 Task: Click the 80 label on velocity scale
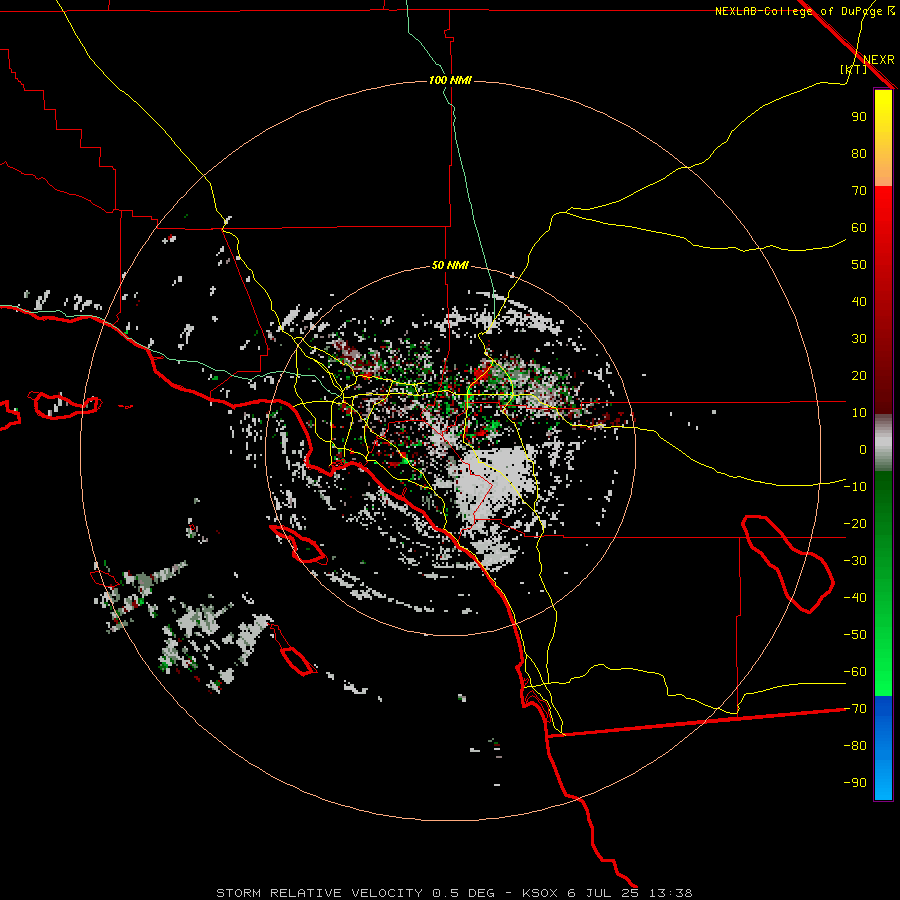859,154
